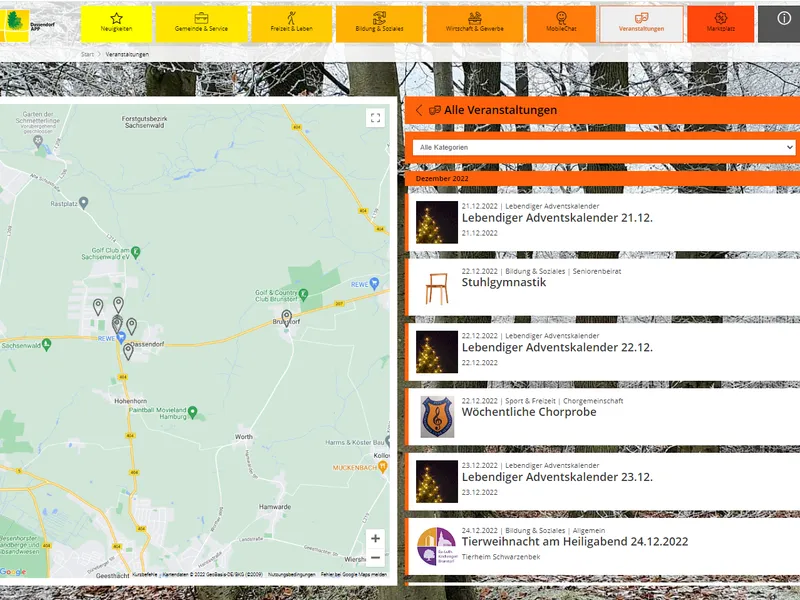
Task: Toggle fullscreen map view
Action: pos(376,118)
